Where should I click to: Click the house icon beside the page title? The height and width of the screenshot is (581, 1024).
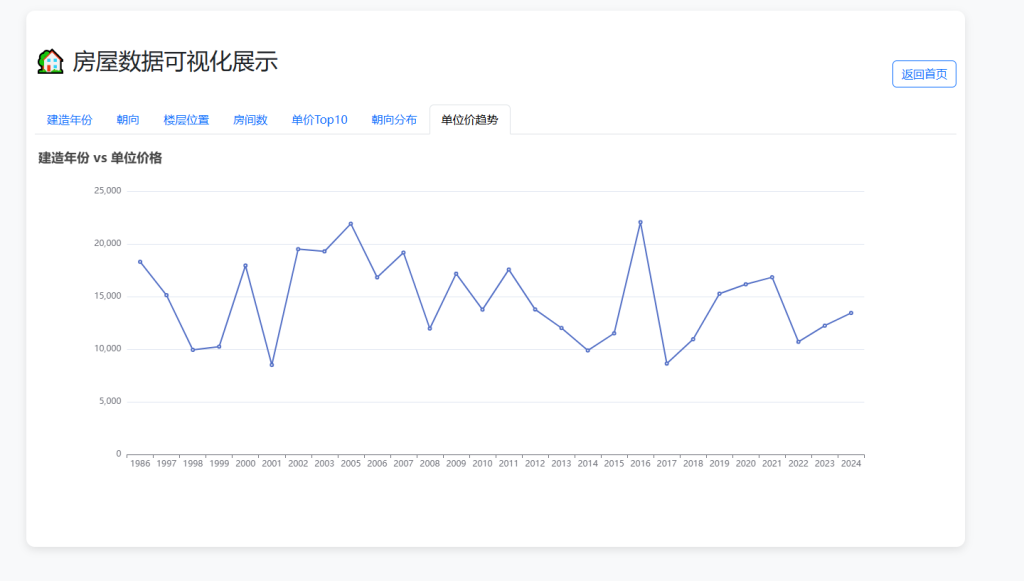tap(50, 62)
